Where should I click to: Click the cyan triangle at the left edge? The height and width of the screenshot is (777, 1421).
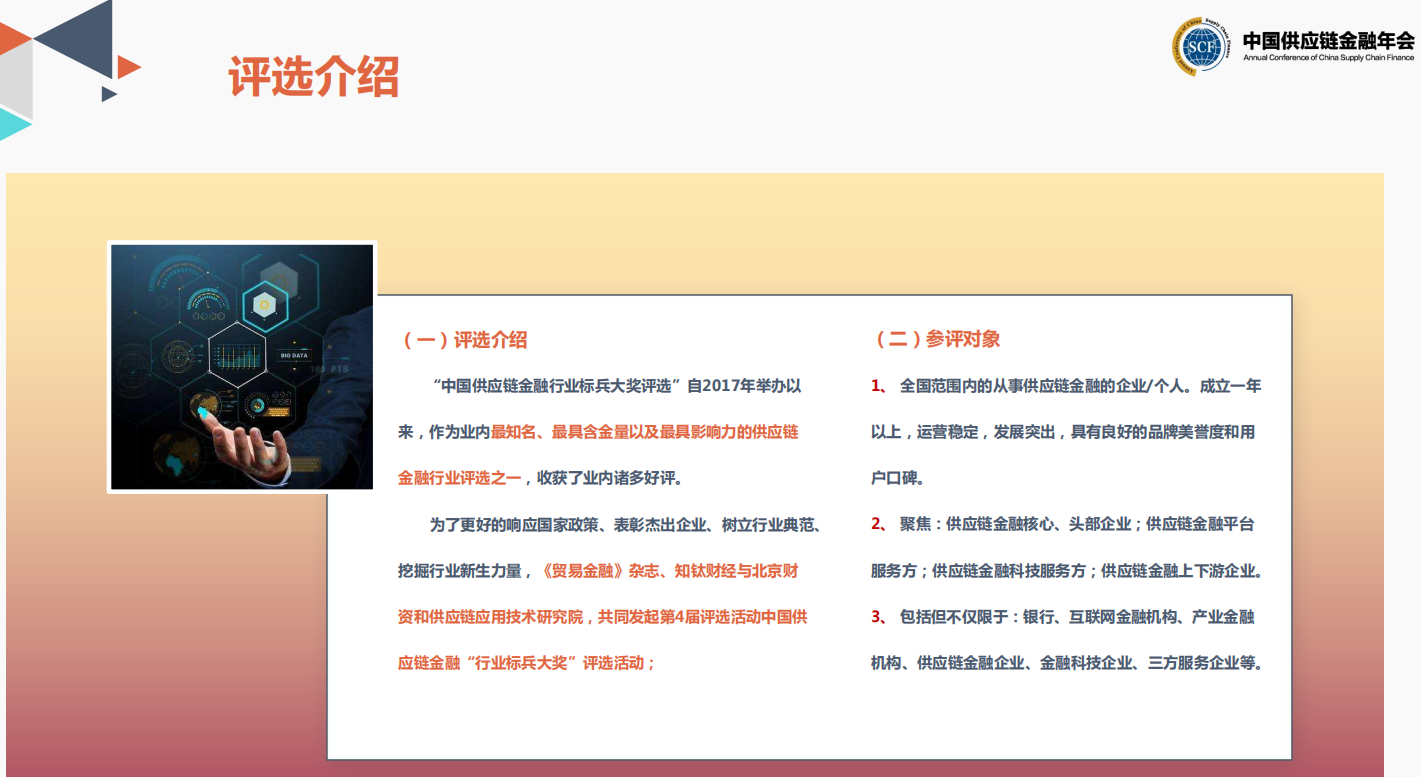(12, 124)
